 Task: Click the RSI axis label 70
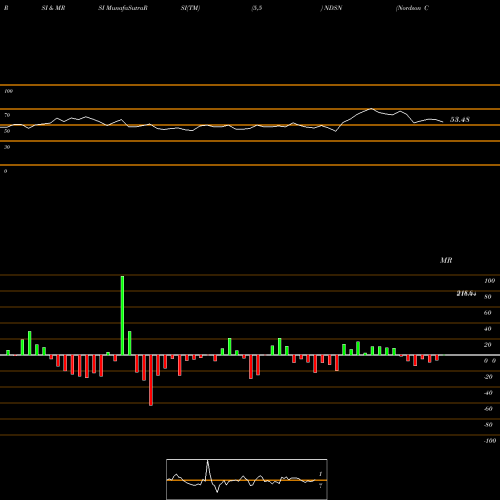(x=7, y=115)
